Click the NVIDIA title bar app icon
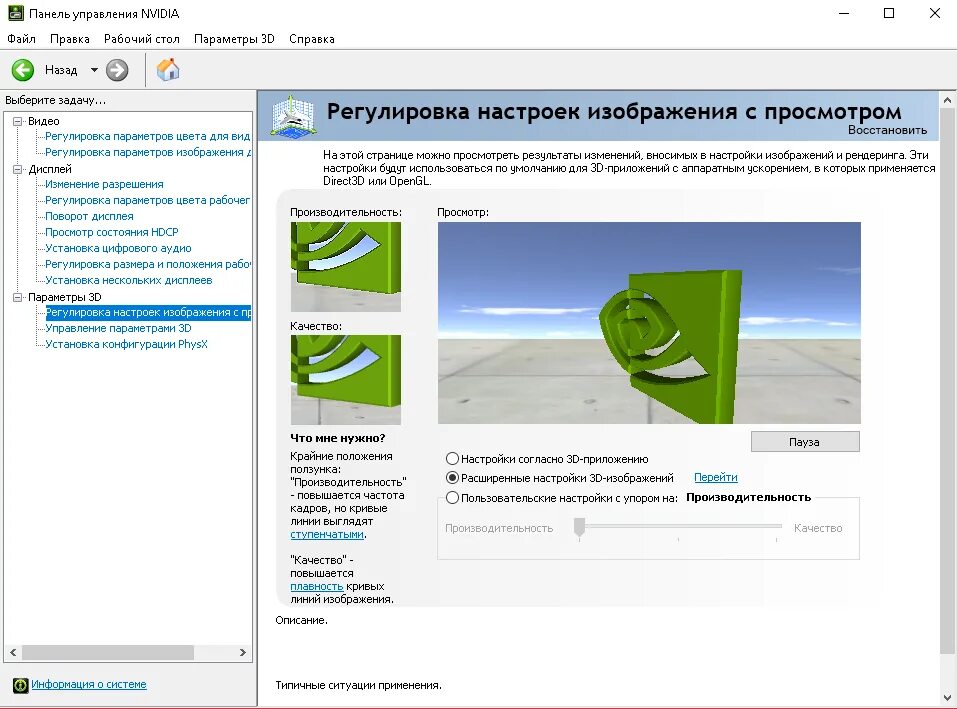 click(15, 13)
